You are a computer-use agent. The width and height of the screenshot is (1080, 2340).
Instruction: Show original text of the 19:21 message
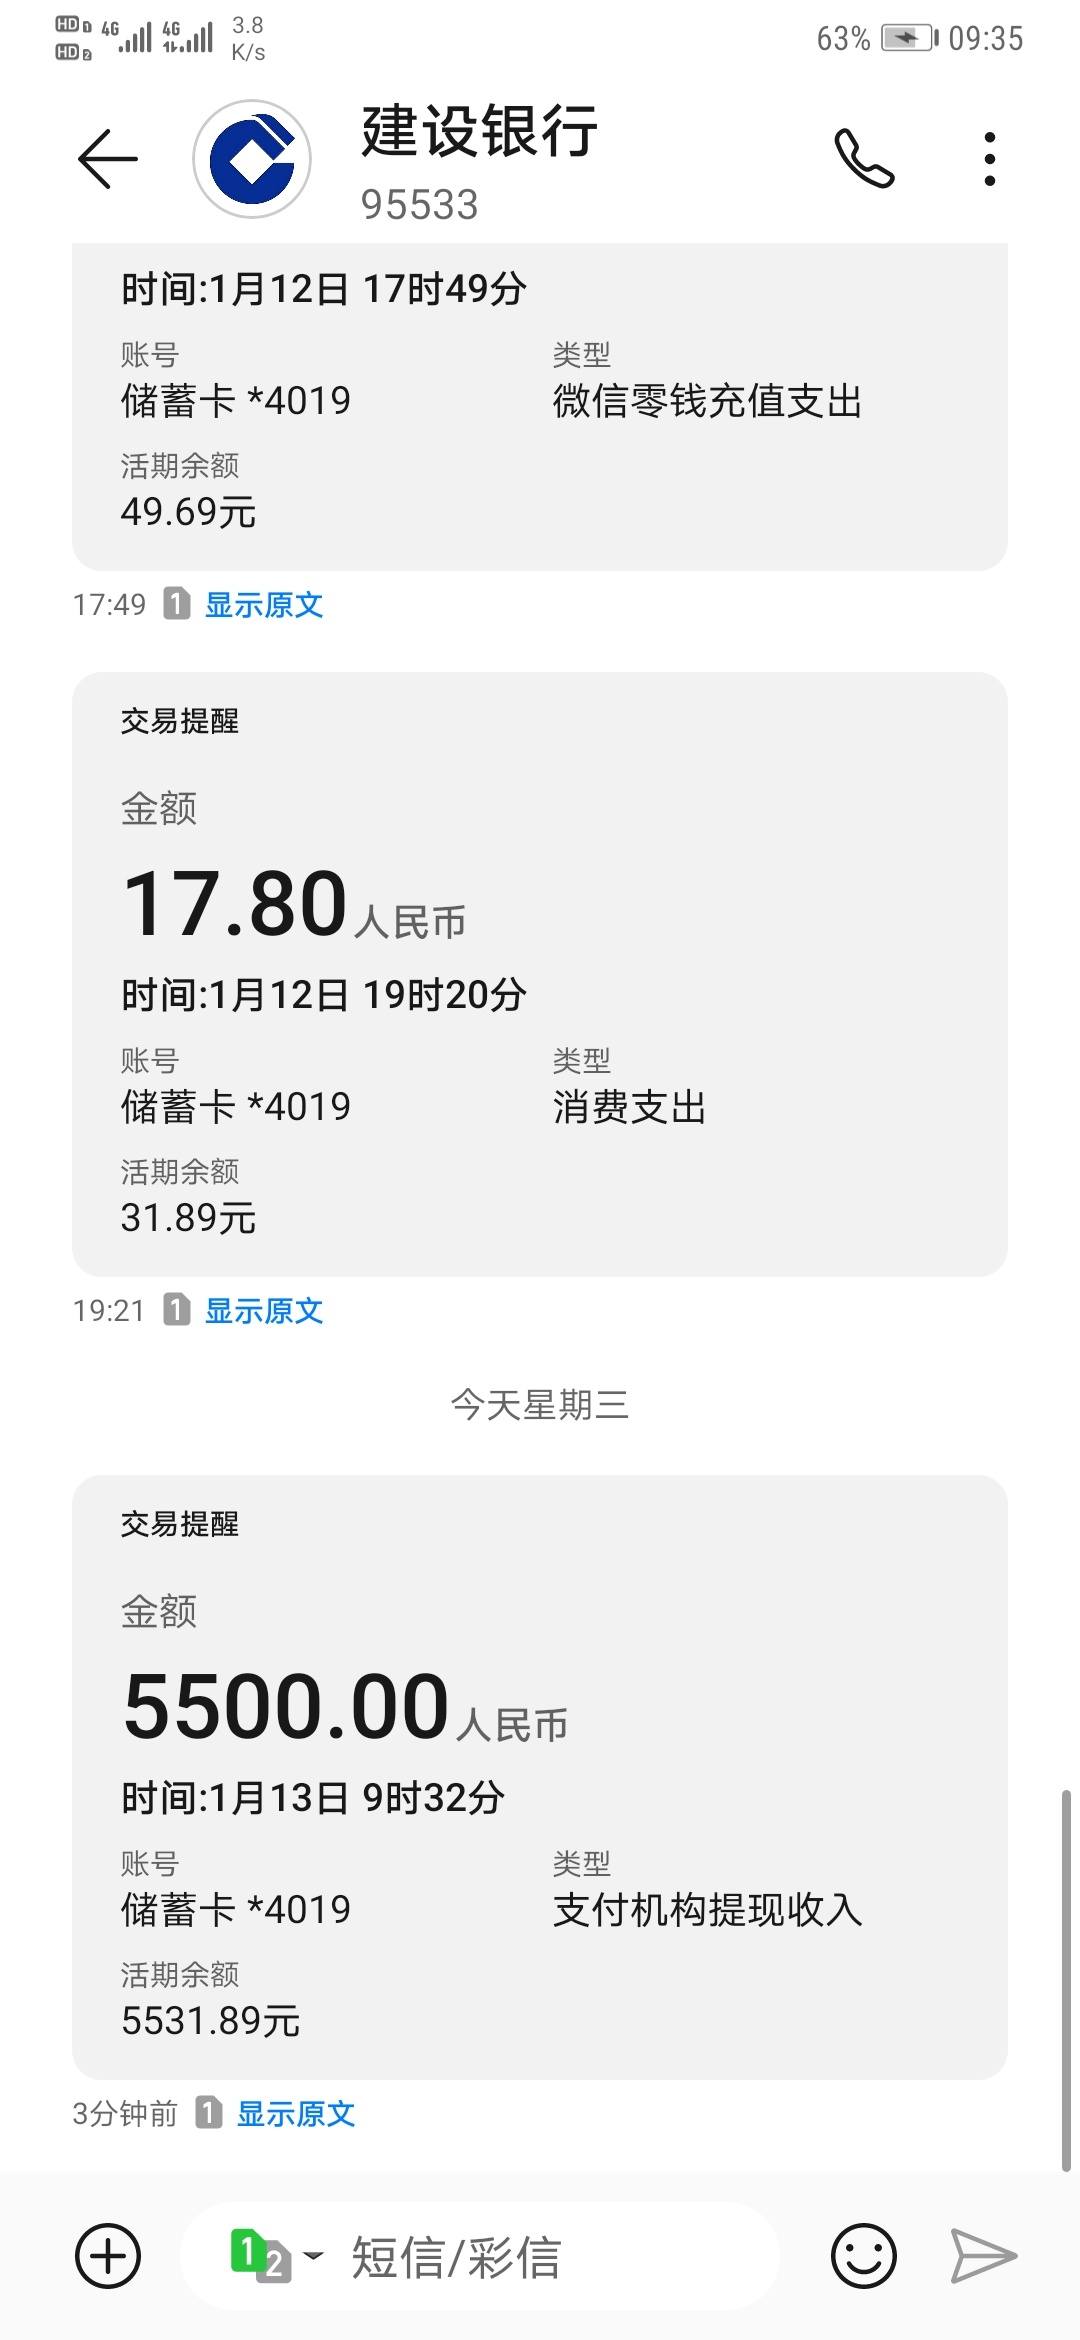point(264,1311)
